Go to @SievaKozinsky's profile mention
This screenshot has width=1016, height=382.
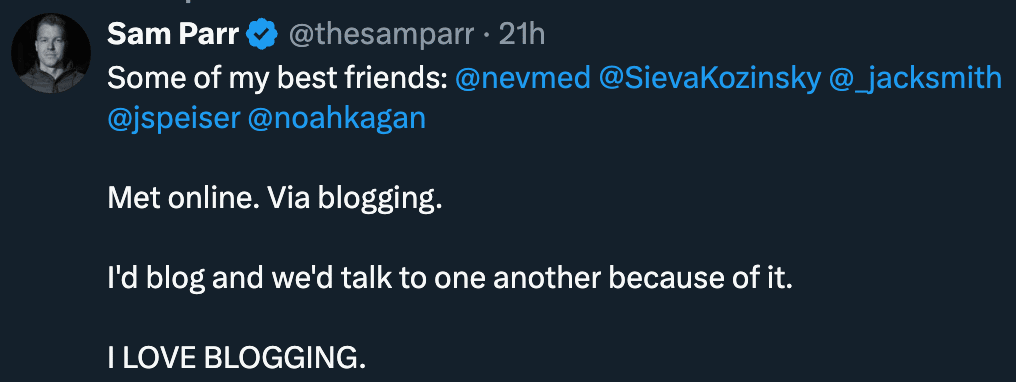(x=710, y=80)
